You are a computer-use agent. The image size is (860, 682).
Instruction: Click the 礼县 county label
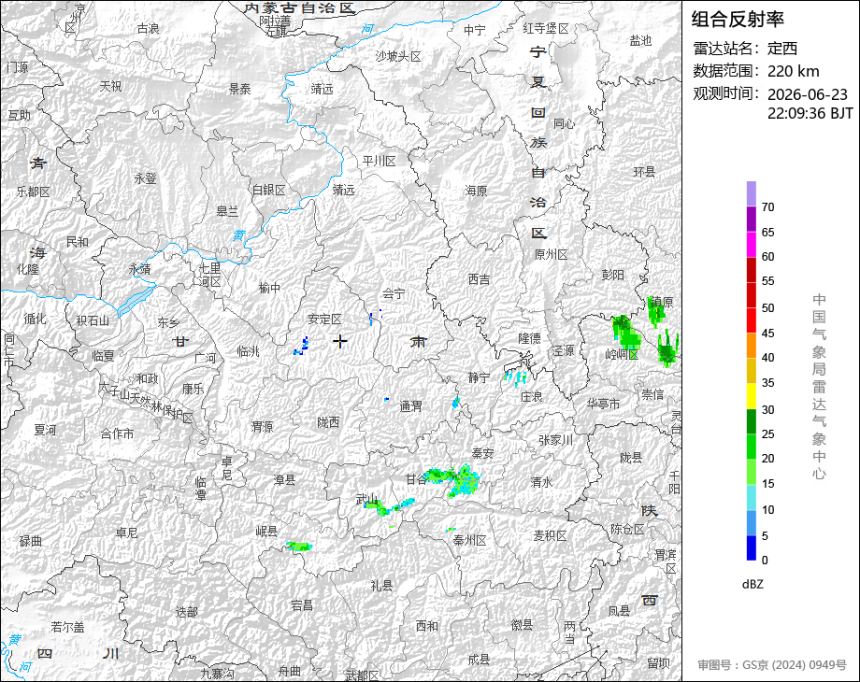(x=382, y=585)
